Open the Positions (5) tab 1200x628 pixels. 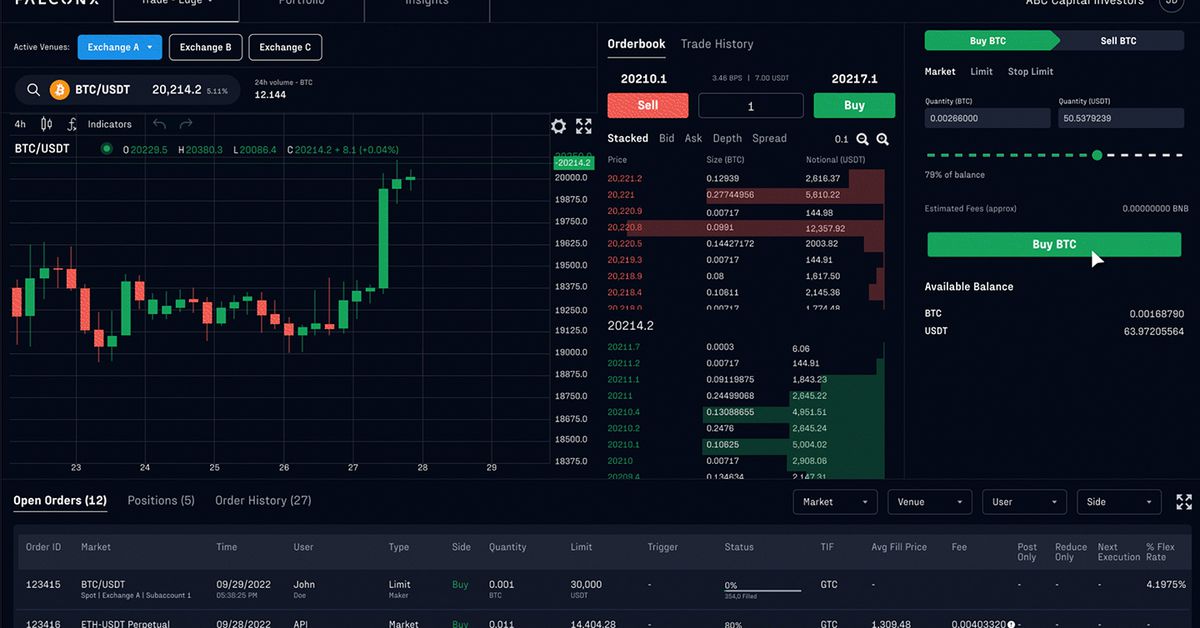[x=161, y=500]
